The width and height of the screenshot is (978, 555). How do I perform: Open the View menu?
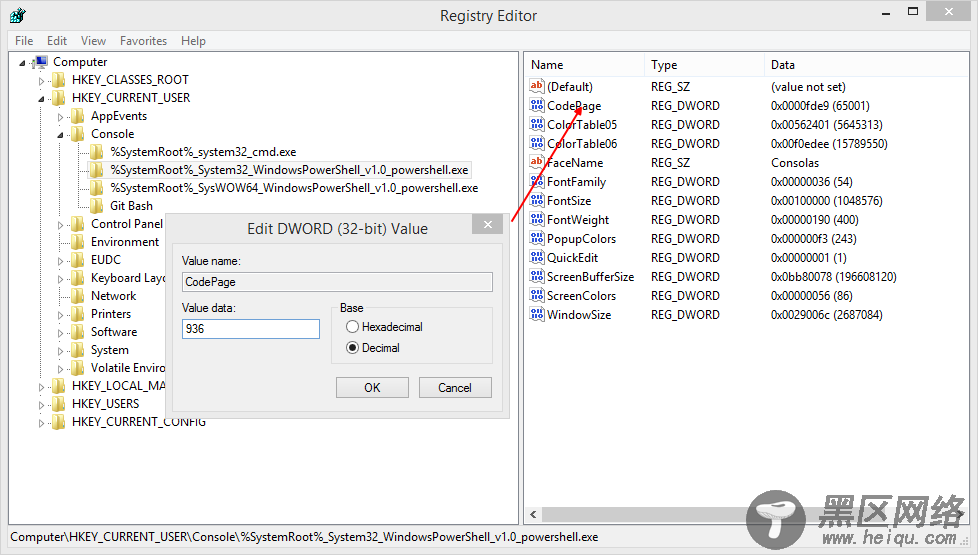(93, 41)
